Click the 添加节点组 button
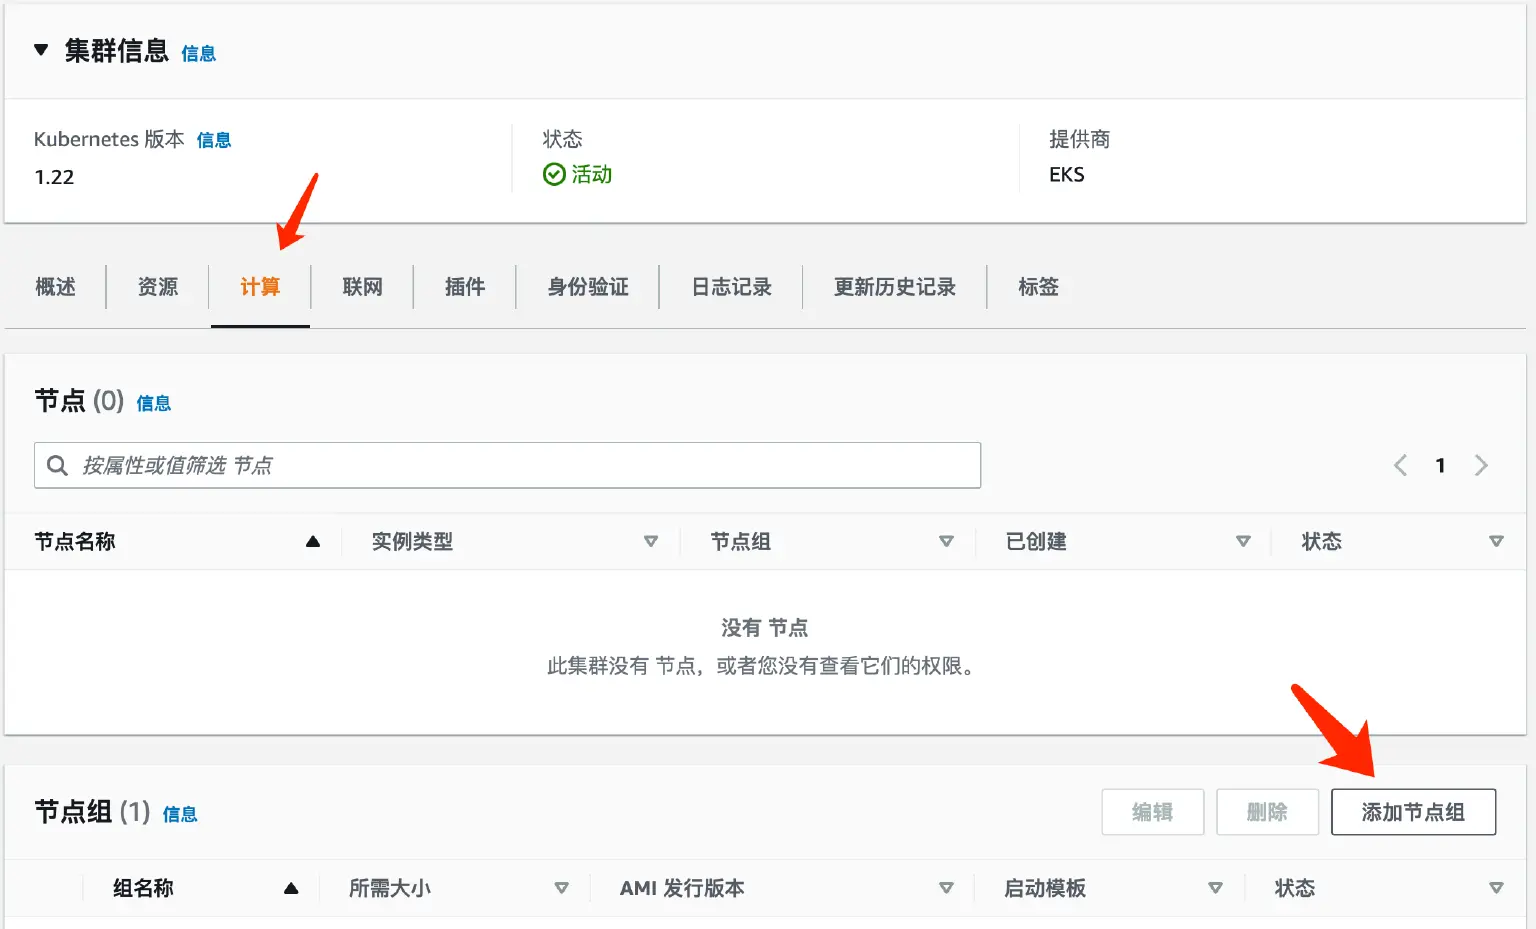Image resolution: width=1536 pixels, height=929 pixels. (1413, 811)
